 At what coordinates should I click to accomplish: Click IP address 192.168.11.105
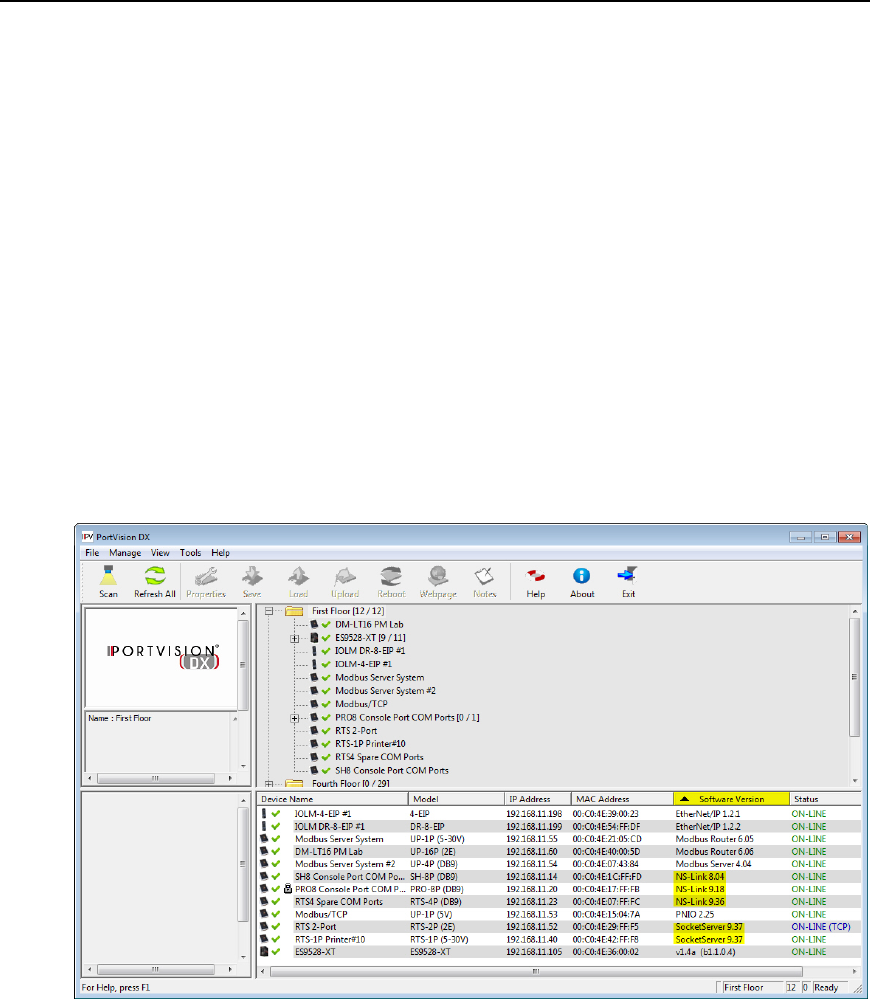coord(534,952)
